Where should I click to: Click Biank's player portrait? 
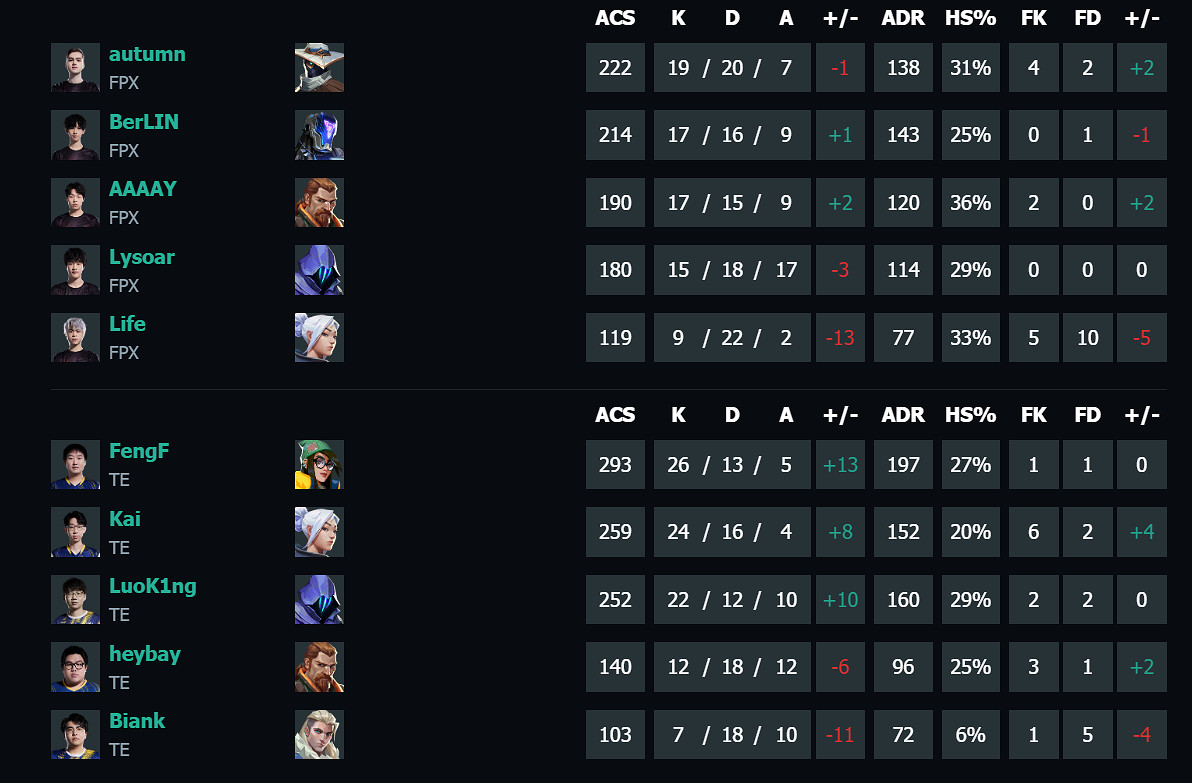76,735
